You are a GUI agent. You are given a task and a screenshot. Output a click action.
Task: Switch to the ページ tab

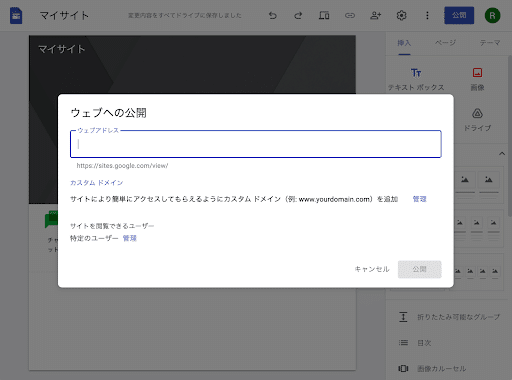click(x=445, y=43)
